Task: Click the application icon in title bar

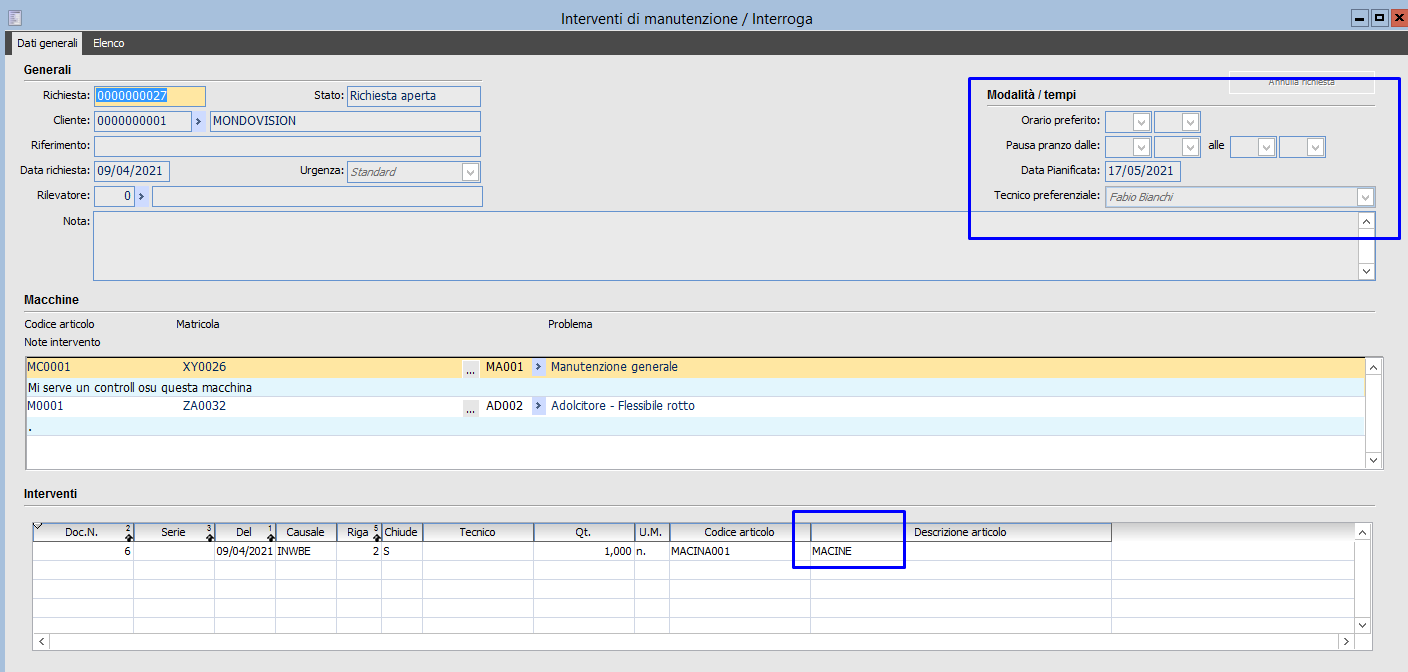Action: click(14, 17)
